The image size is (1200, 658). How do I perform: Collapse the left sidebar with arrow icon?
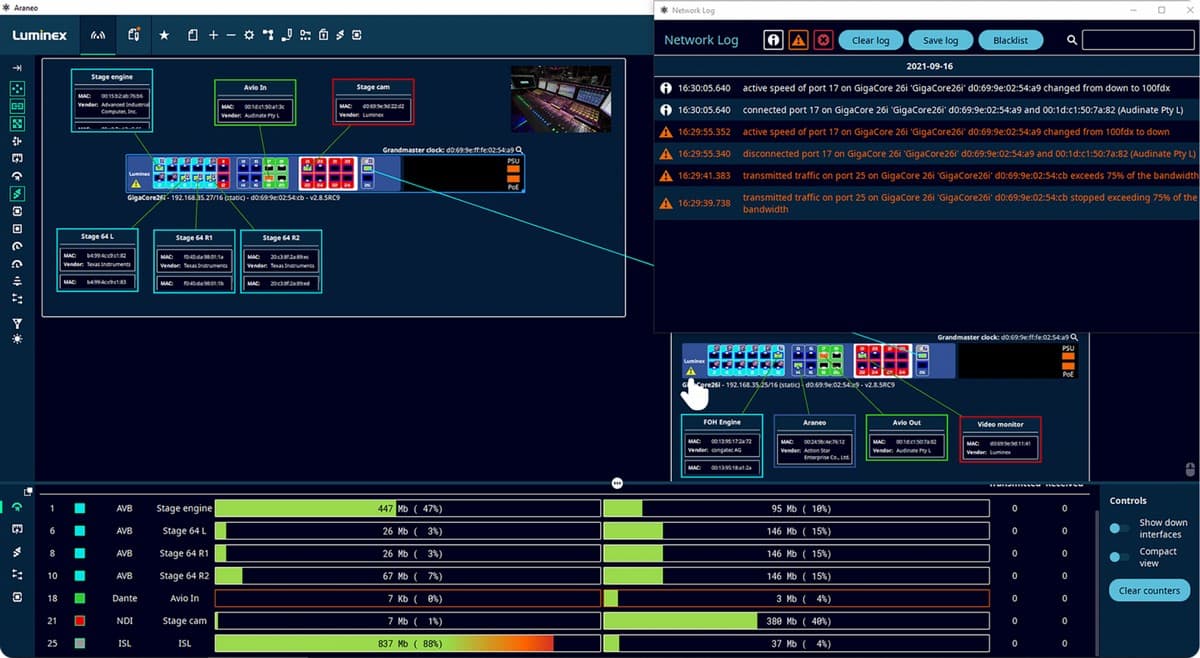click(17, 67)
